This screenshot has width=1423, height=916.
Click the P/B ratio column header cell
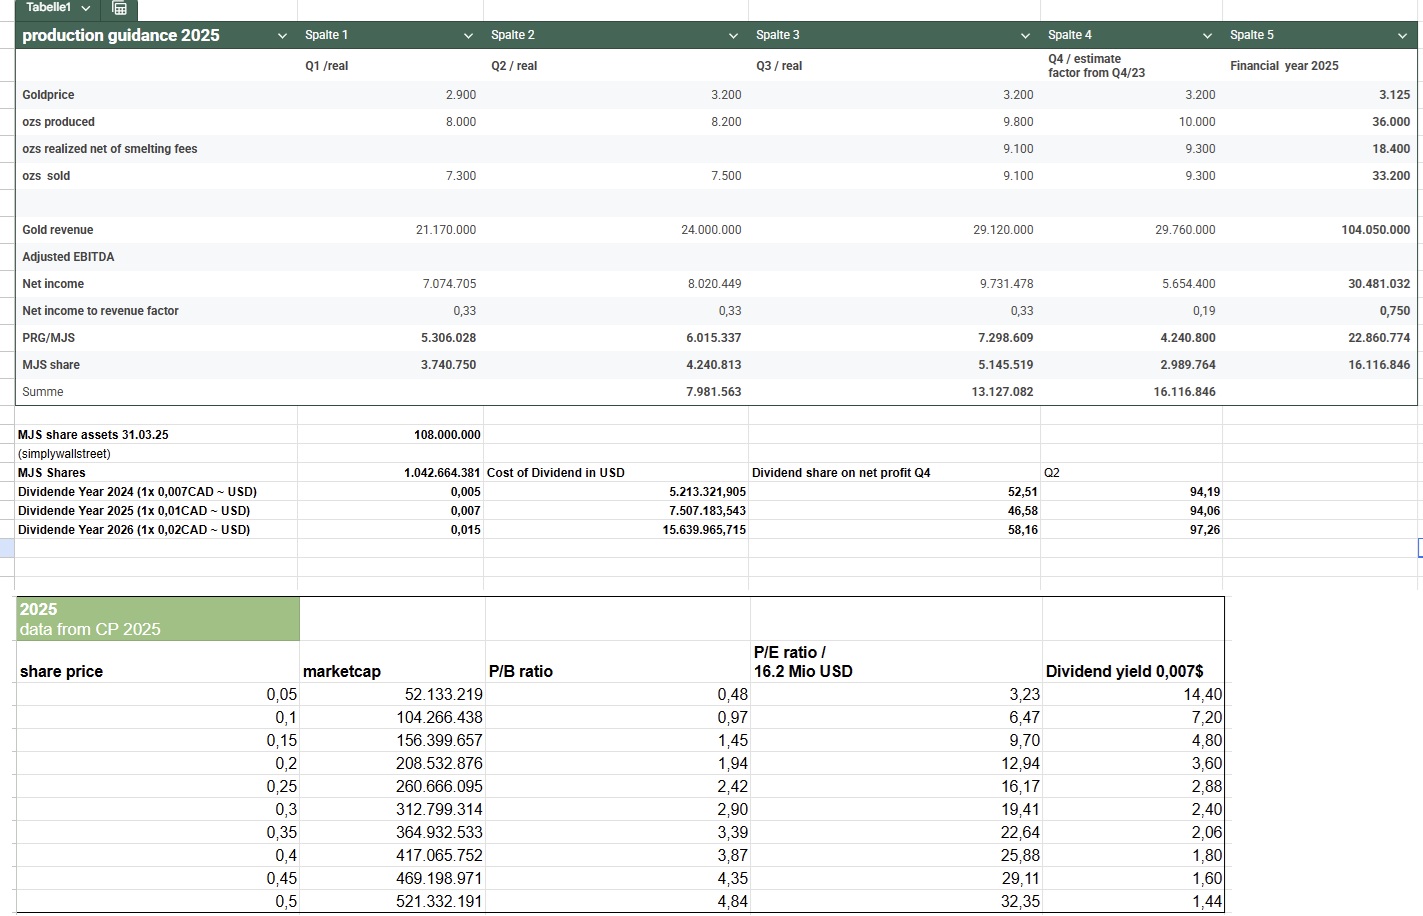click(x=521, y=671)
